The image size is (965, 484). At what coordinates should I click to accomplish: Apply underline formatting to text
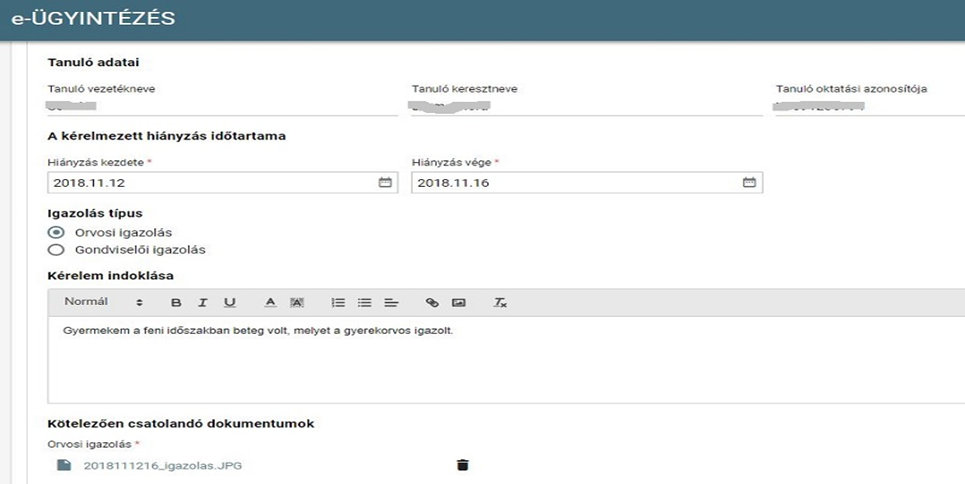point(229,302)
